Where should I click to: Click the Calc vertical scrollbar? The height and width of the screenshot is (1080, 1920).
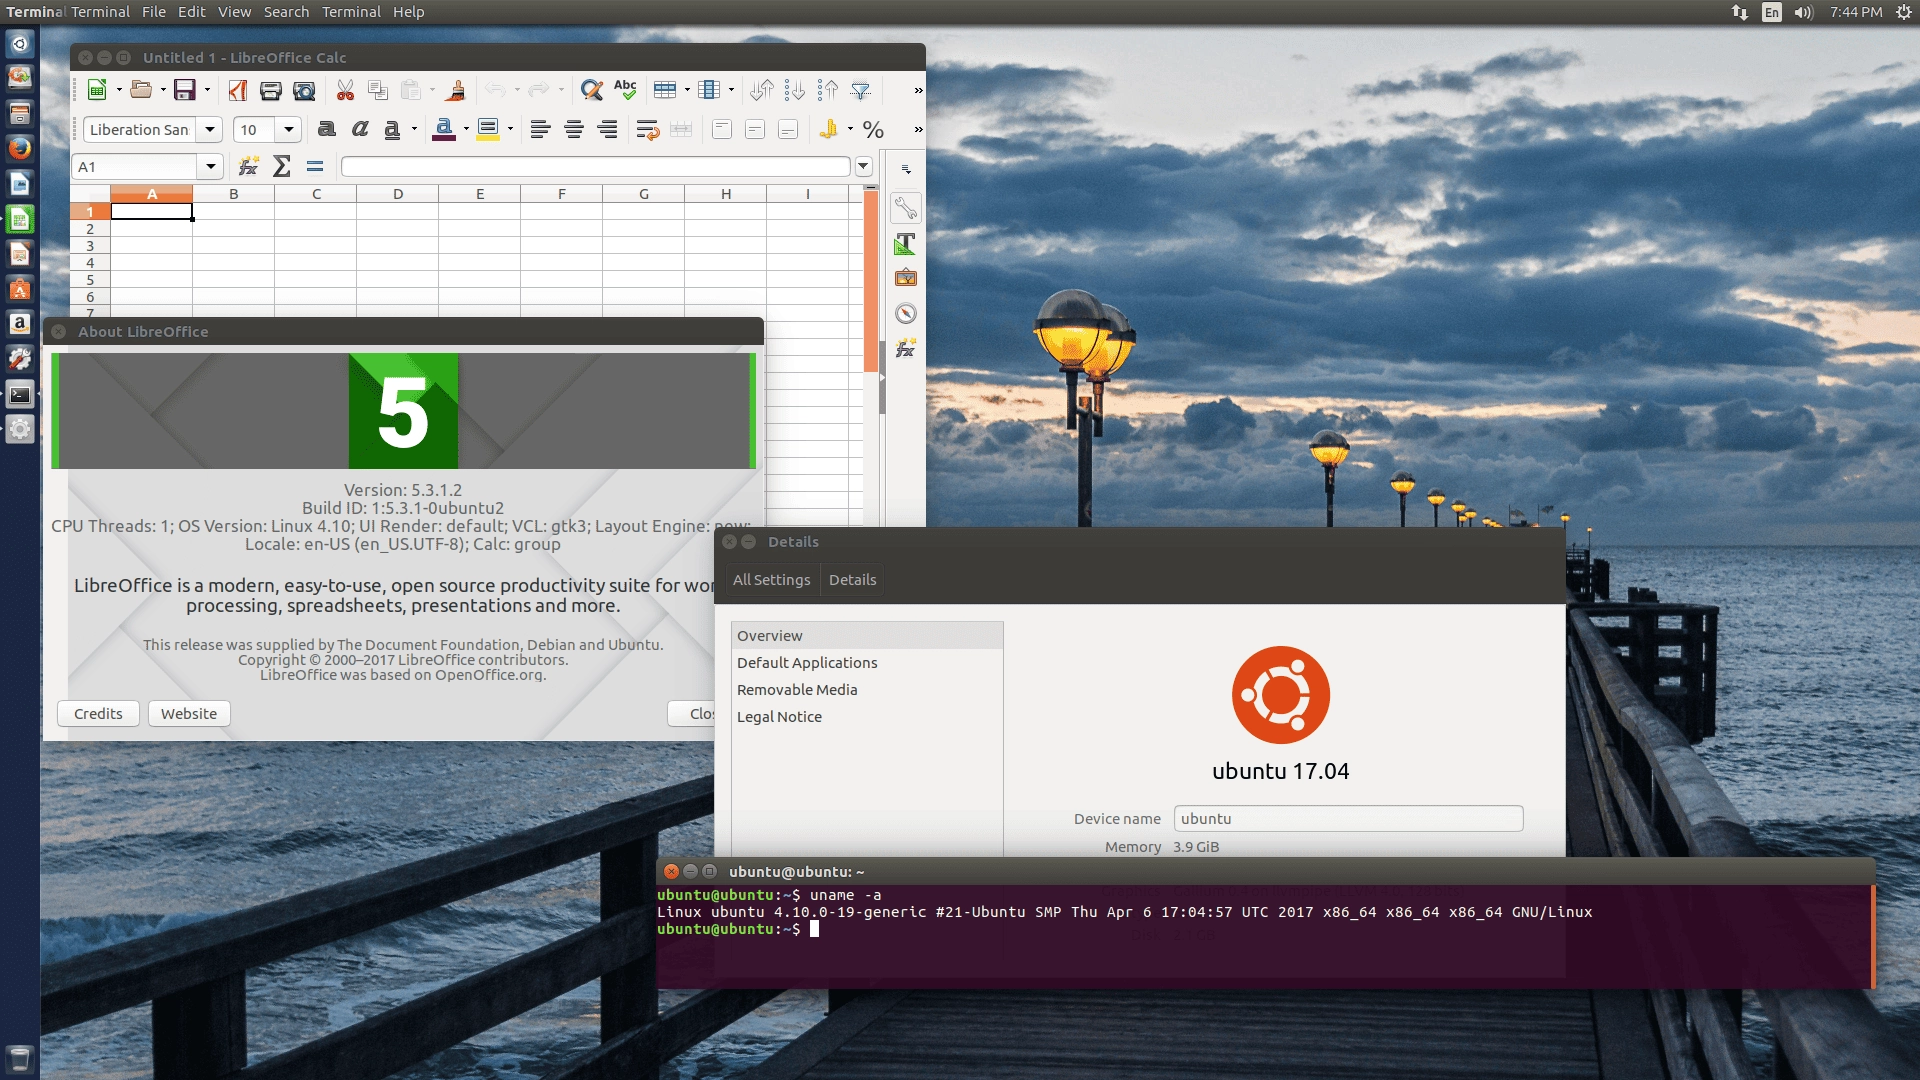click(x=871, y=282)
